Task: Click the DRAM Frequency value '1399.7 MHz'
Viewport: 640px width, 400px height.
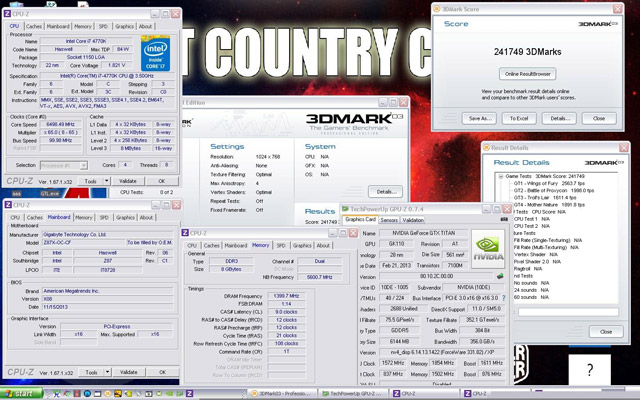Action: tap(287, 296)
